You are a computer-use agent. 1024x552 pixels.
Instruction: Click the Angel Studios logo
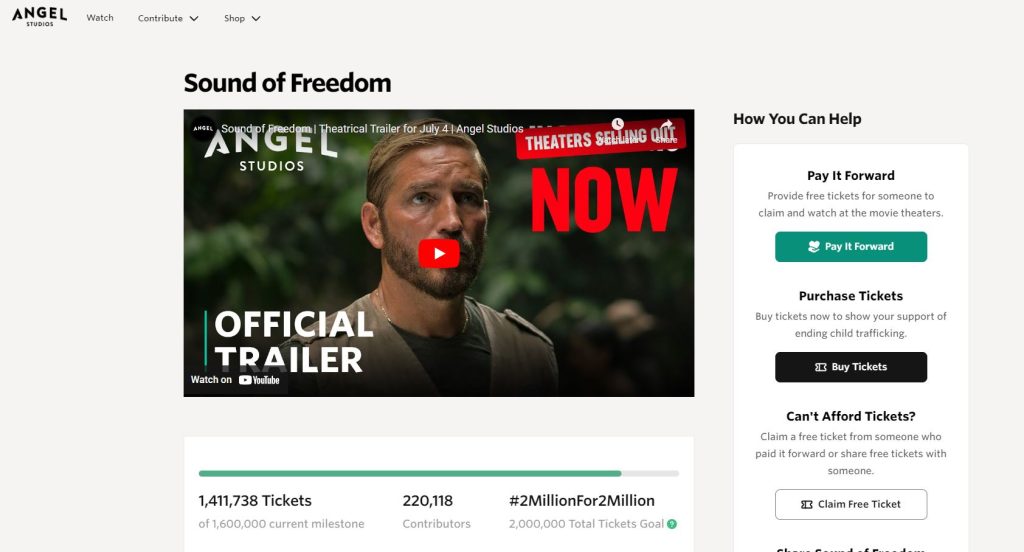(39, 16)
